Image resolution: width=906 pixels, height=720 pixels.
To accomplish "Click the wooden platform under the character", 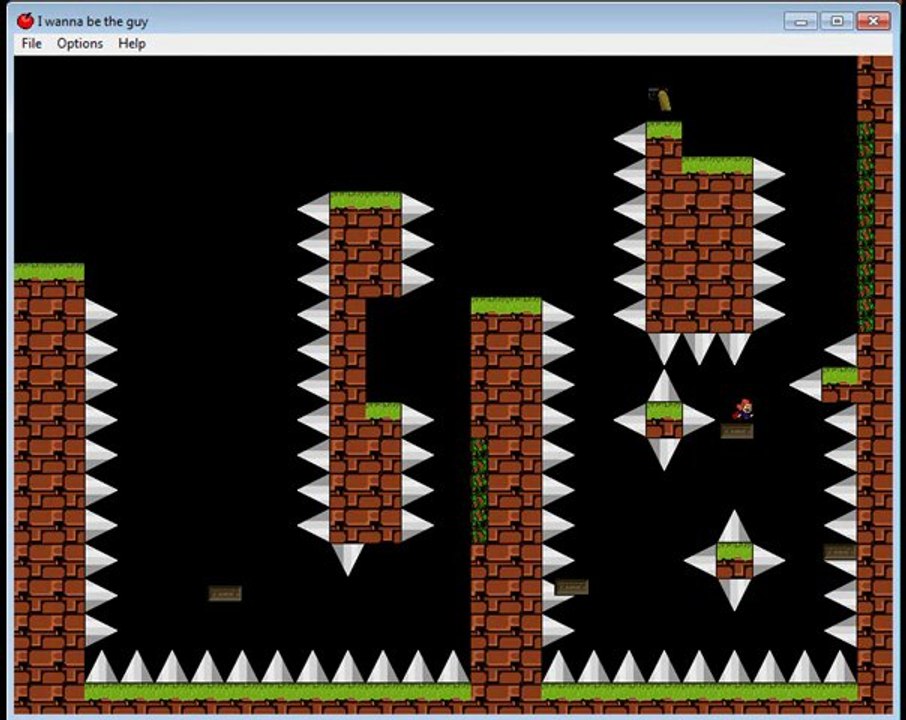I will [x=737, y=430].
